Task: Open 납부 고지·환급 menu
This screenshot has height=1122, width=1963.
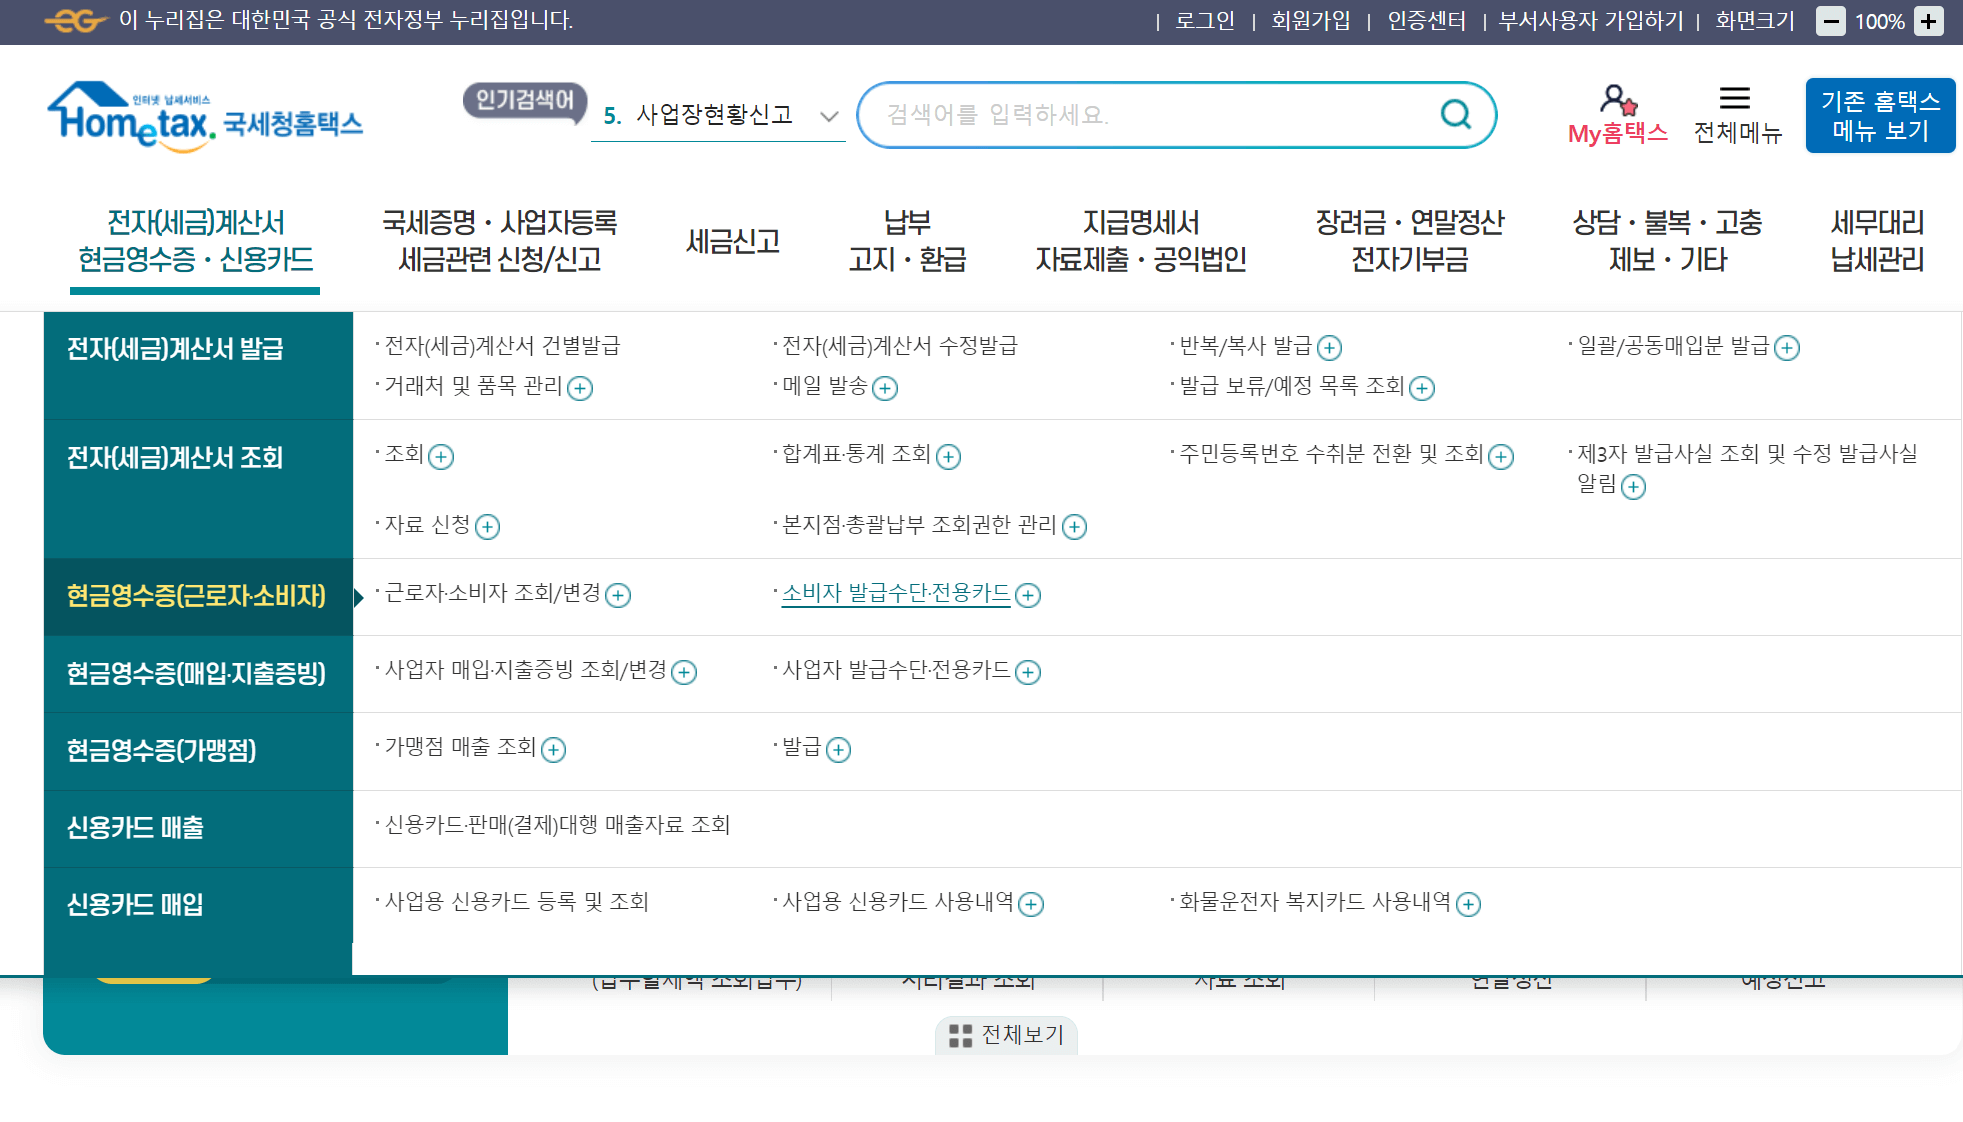Action: (x=907, y=241)
